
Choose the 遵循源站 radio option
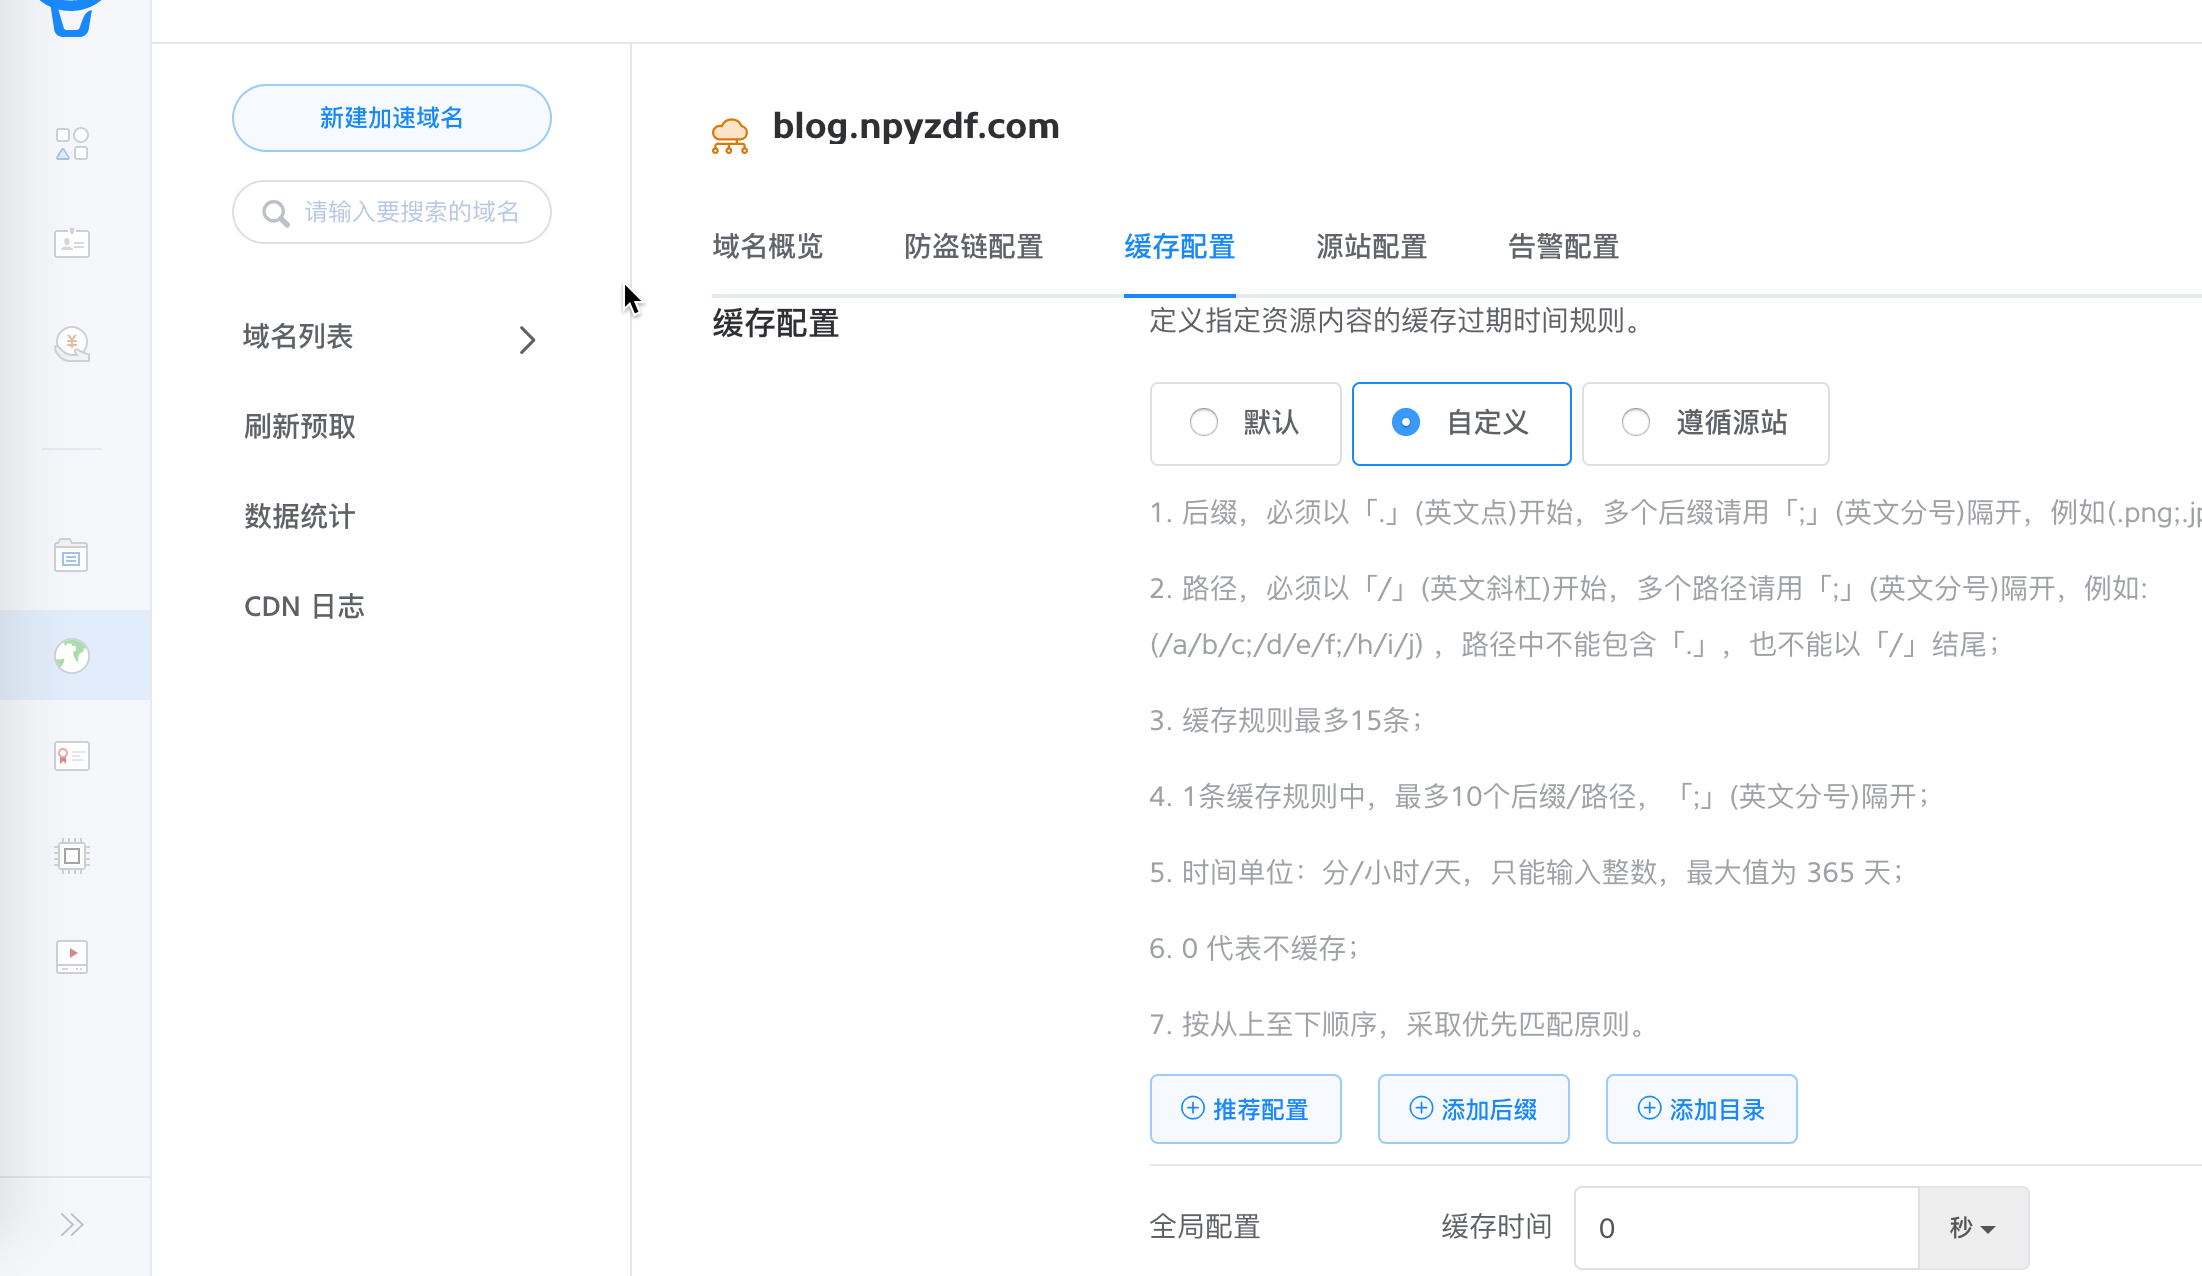tap(1636, 423)
